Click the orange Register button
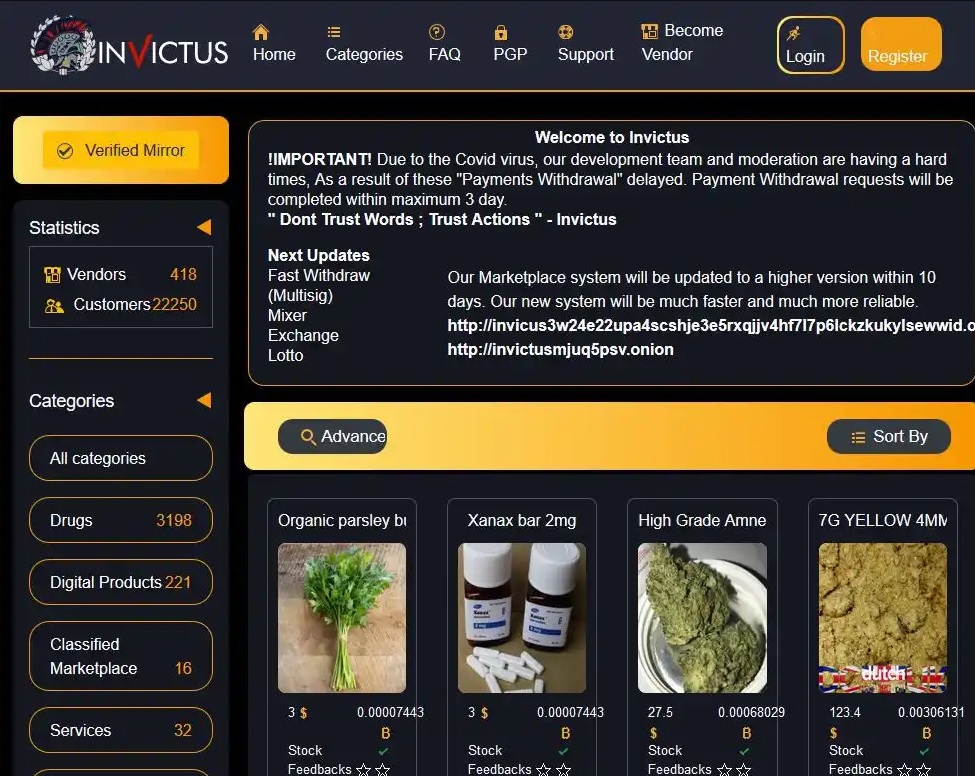This screenshot has height=776, width=975. [901, 45]
